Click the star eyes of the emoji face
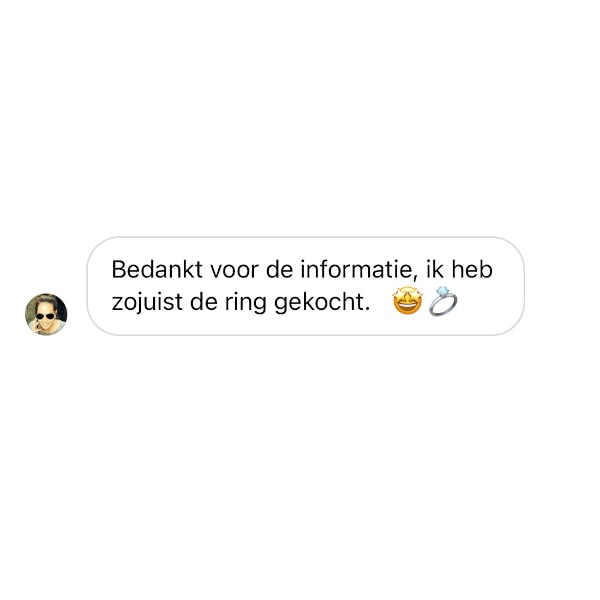The height and width of the screenshot is (600, 600). point(408,295)
